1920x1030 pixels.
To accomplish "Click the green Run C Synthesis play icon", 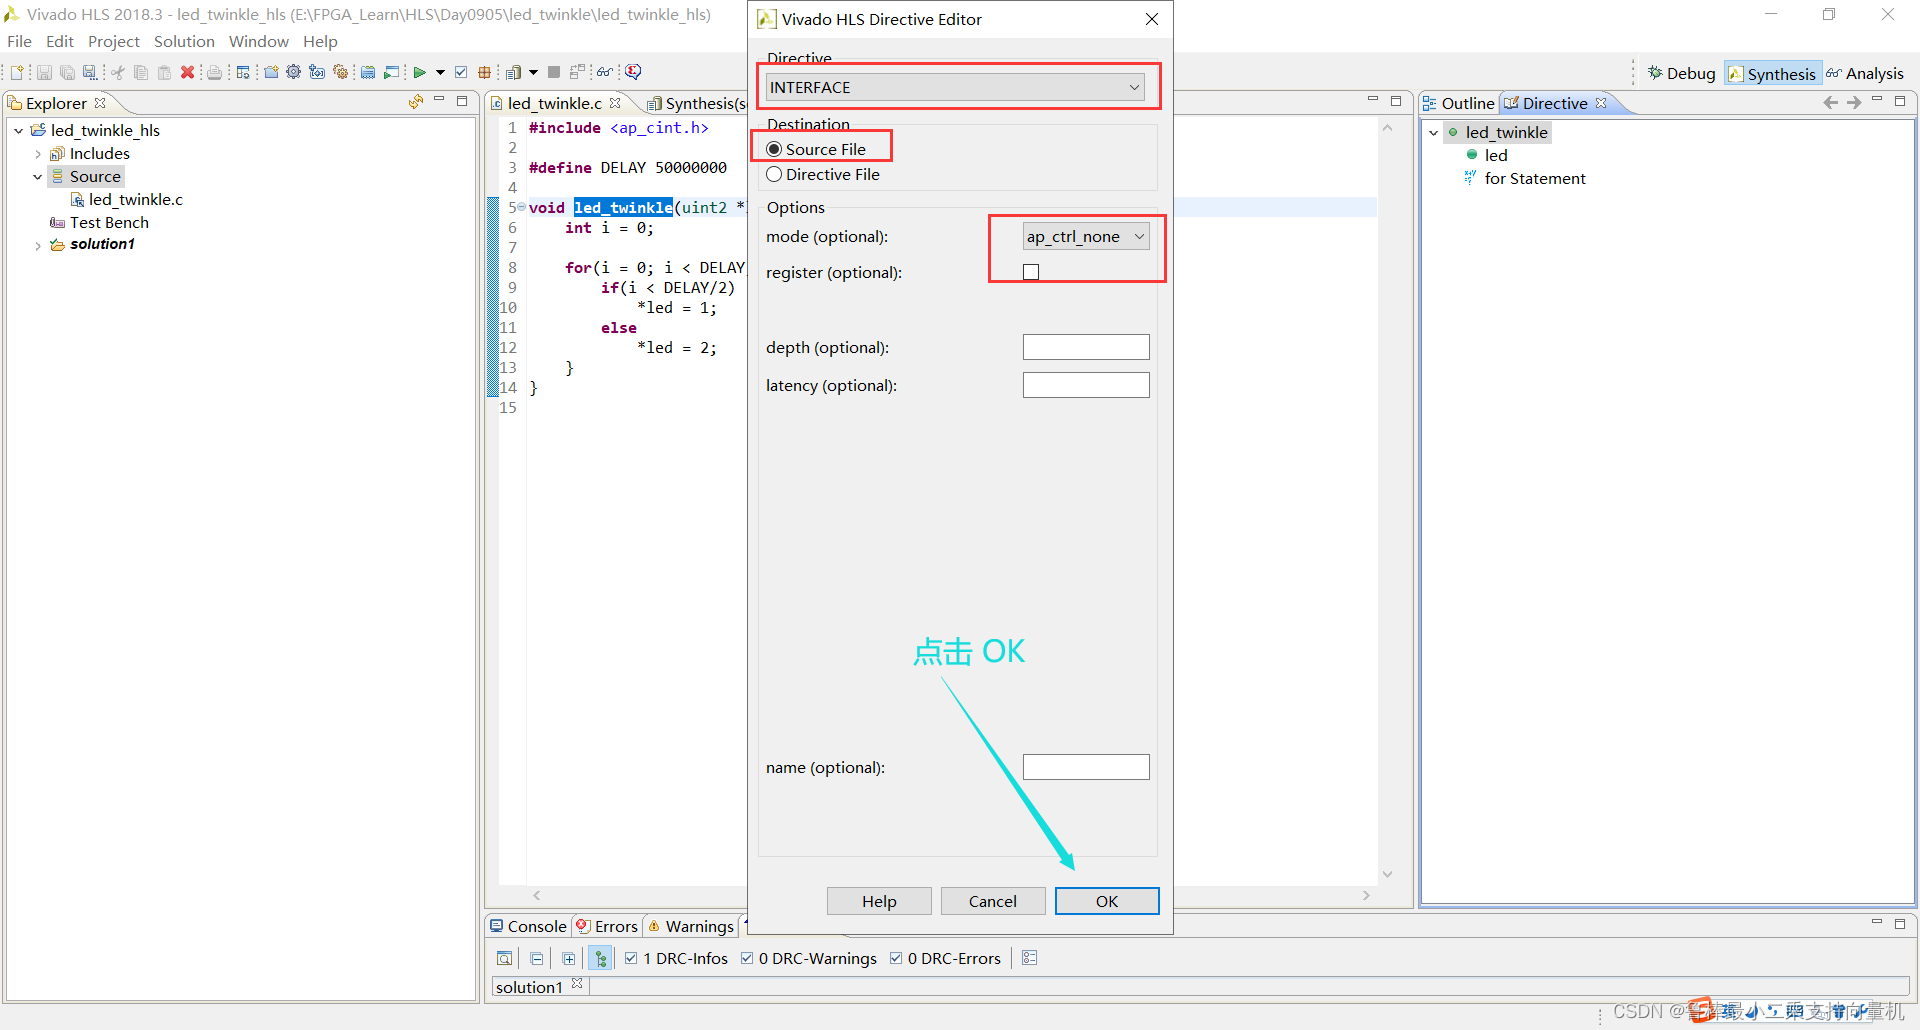I will coord(419,72).
